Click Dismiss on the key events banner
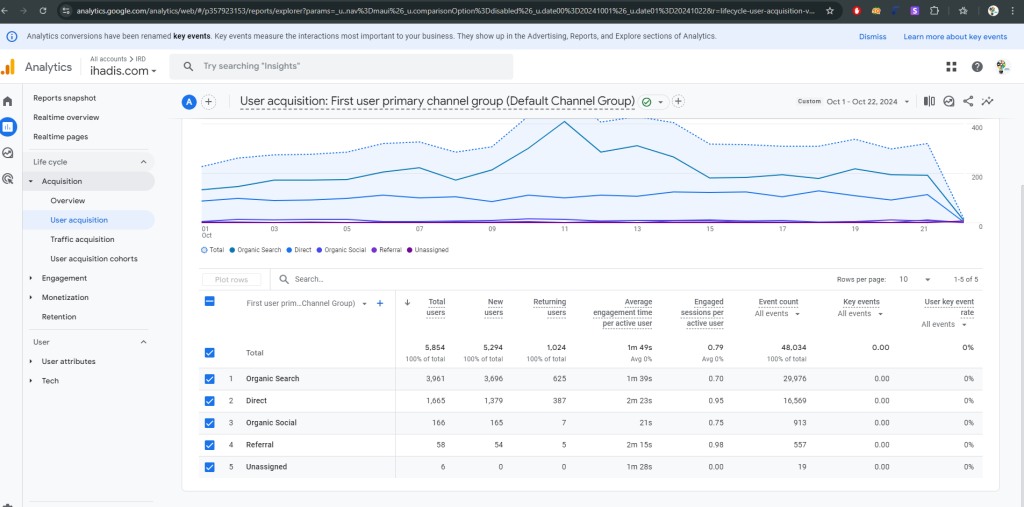 872,36
